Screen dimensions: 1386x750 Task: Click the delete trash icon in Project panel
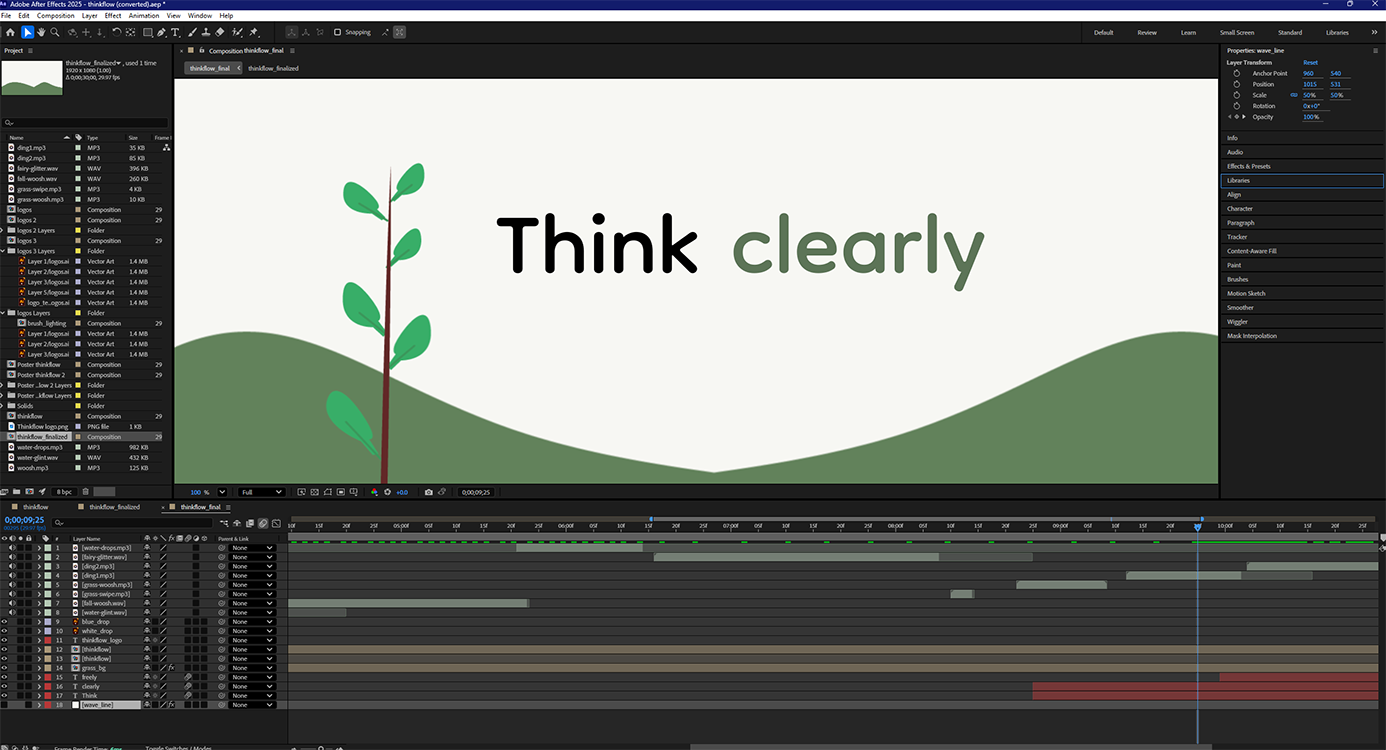tap(85, 491)
